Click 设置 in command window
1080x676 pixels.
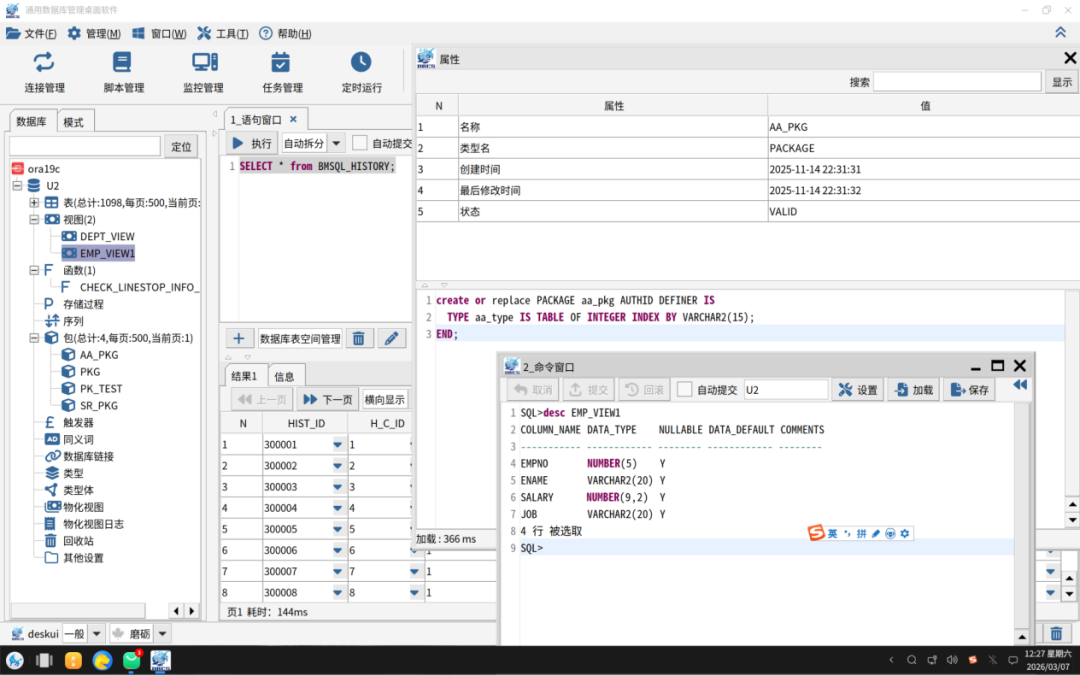tap(858, 390)
